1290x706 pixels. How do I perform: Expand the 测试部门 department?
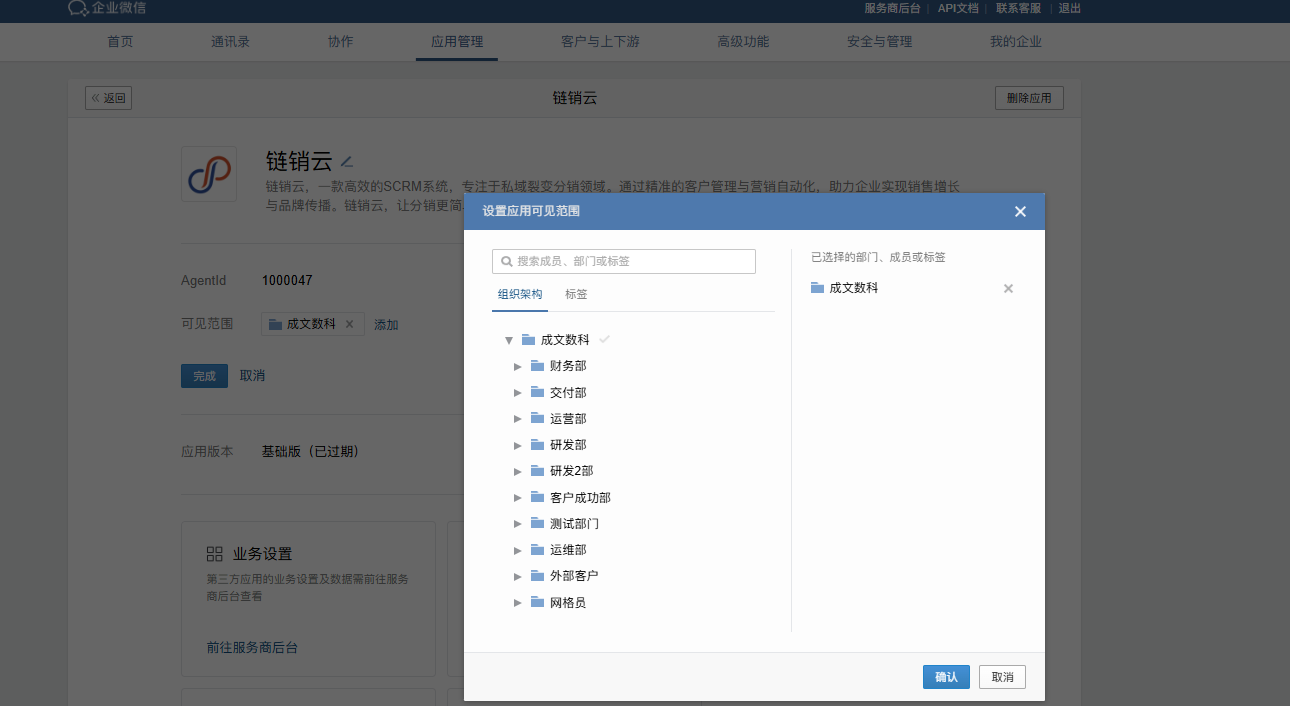click(x=518, y=523)
